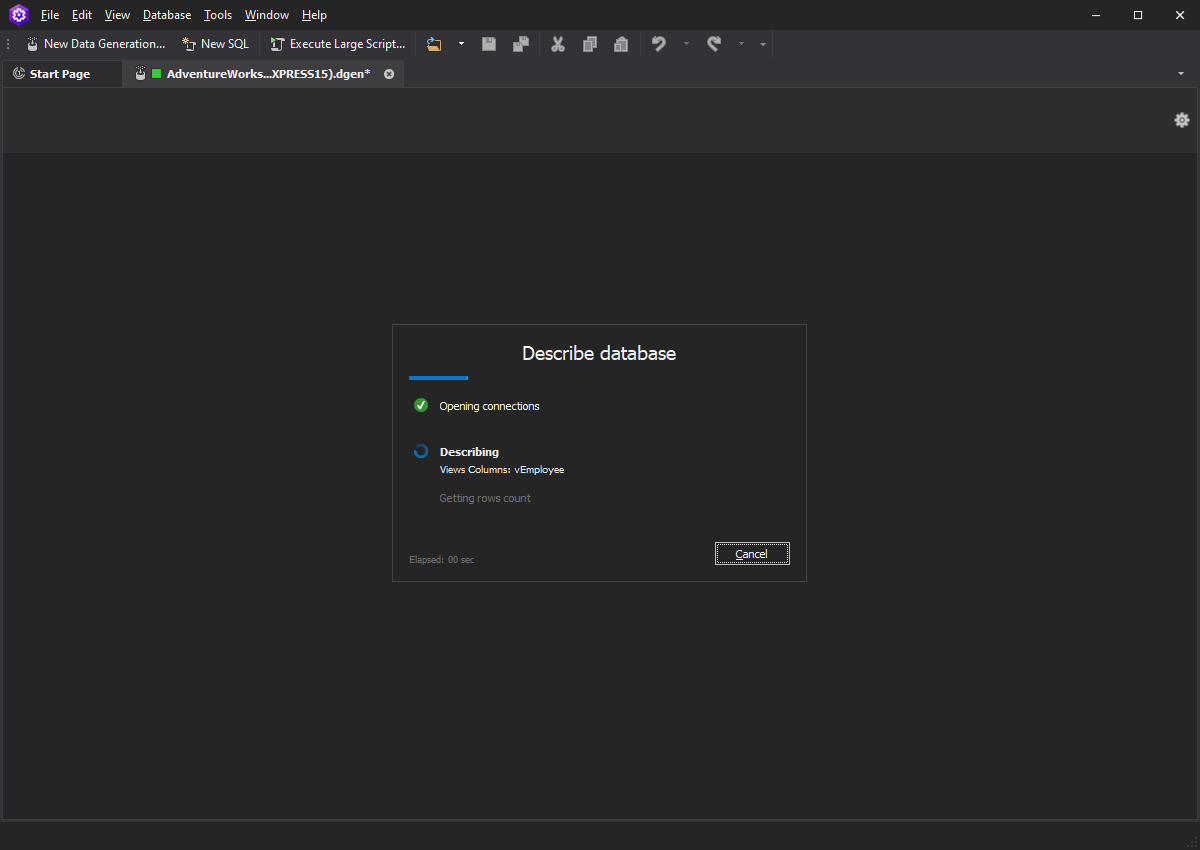This screenshot has height=850, width=1200.
Task: Cancel the Describe database operation
Action: point(752,553)
